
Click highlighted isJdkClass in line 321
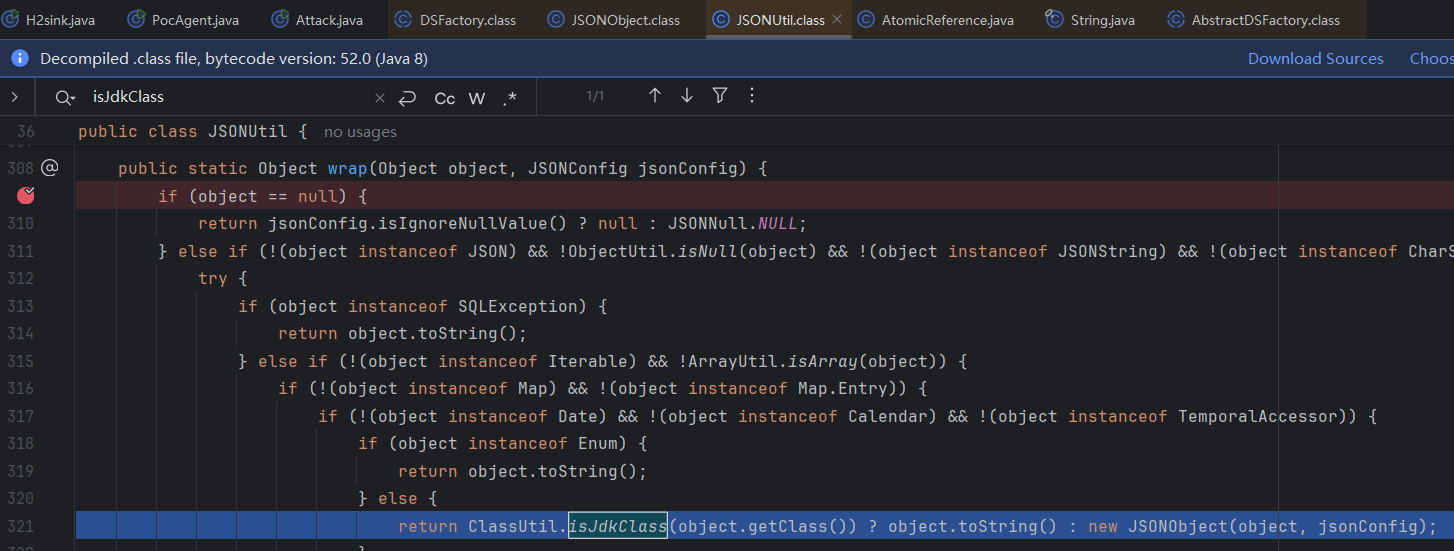tap(617, 526)
